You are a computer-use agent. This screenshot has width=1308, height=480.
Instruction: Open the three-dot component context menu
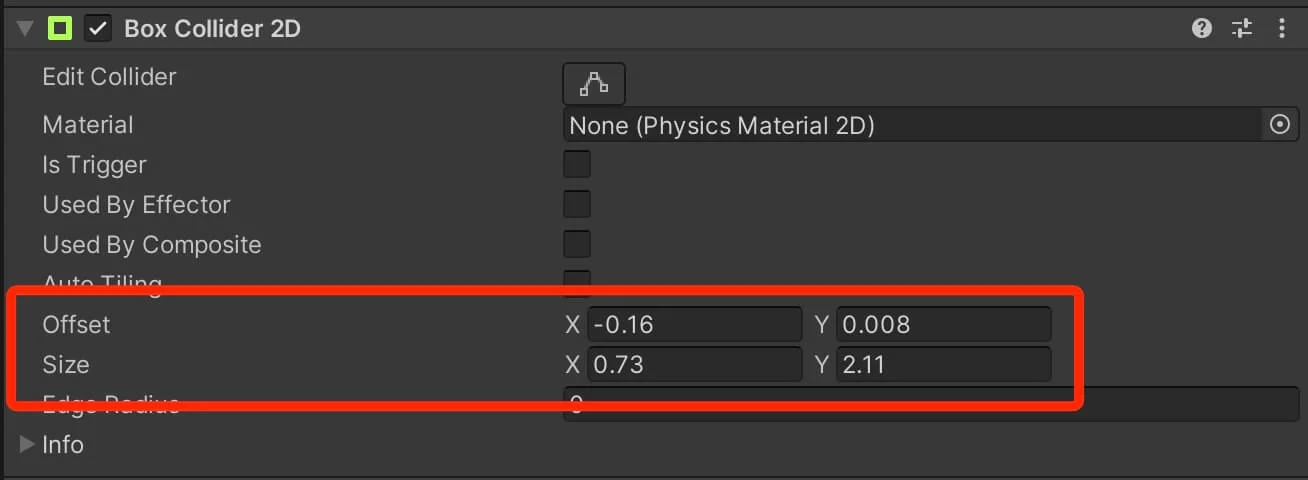[x=1282, y=29]
